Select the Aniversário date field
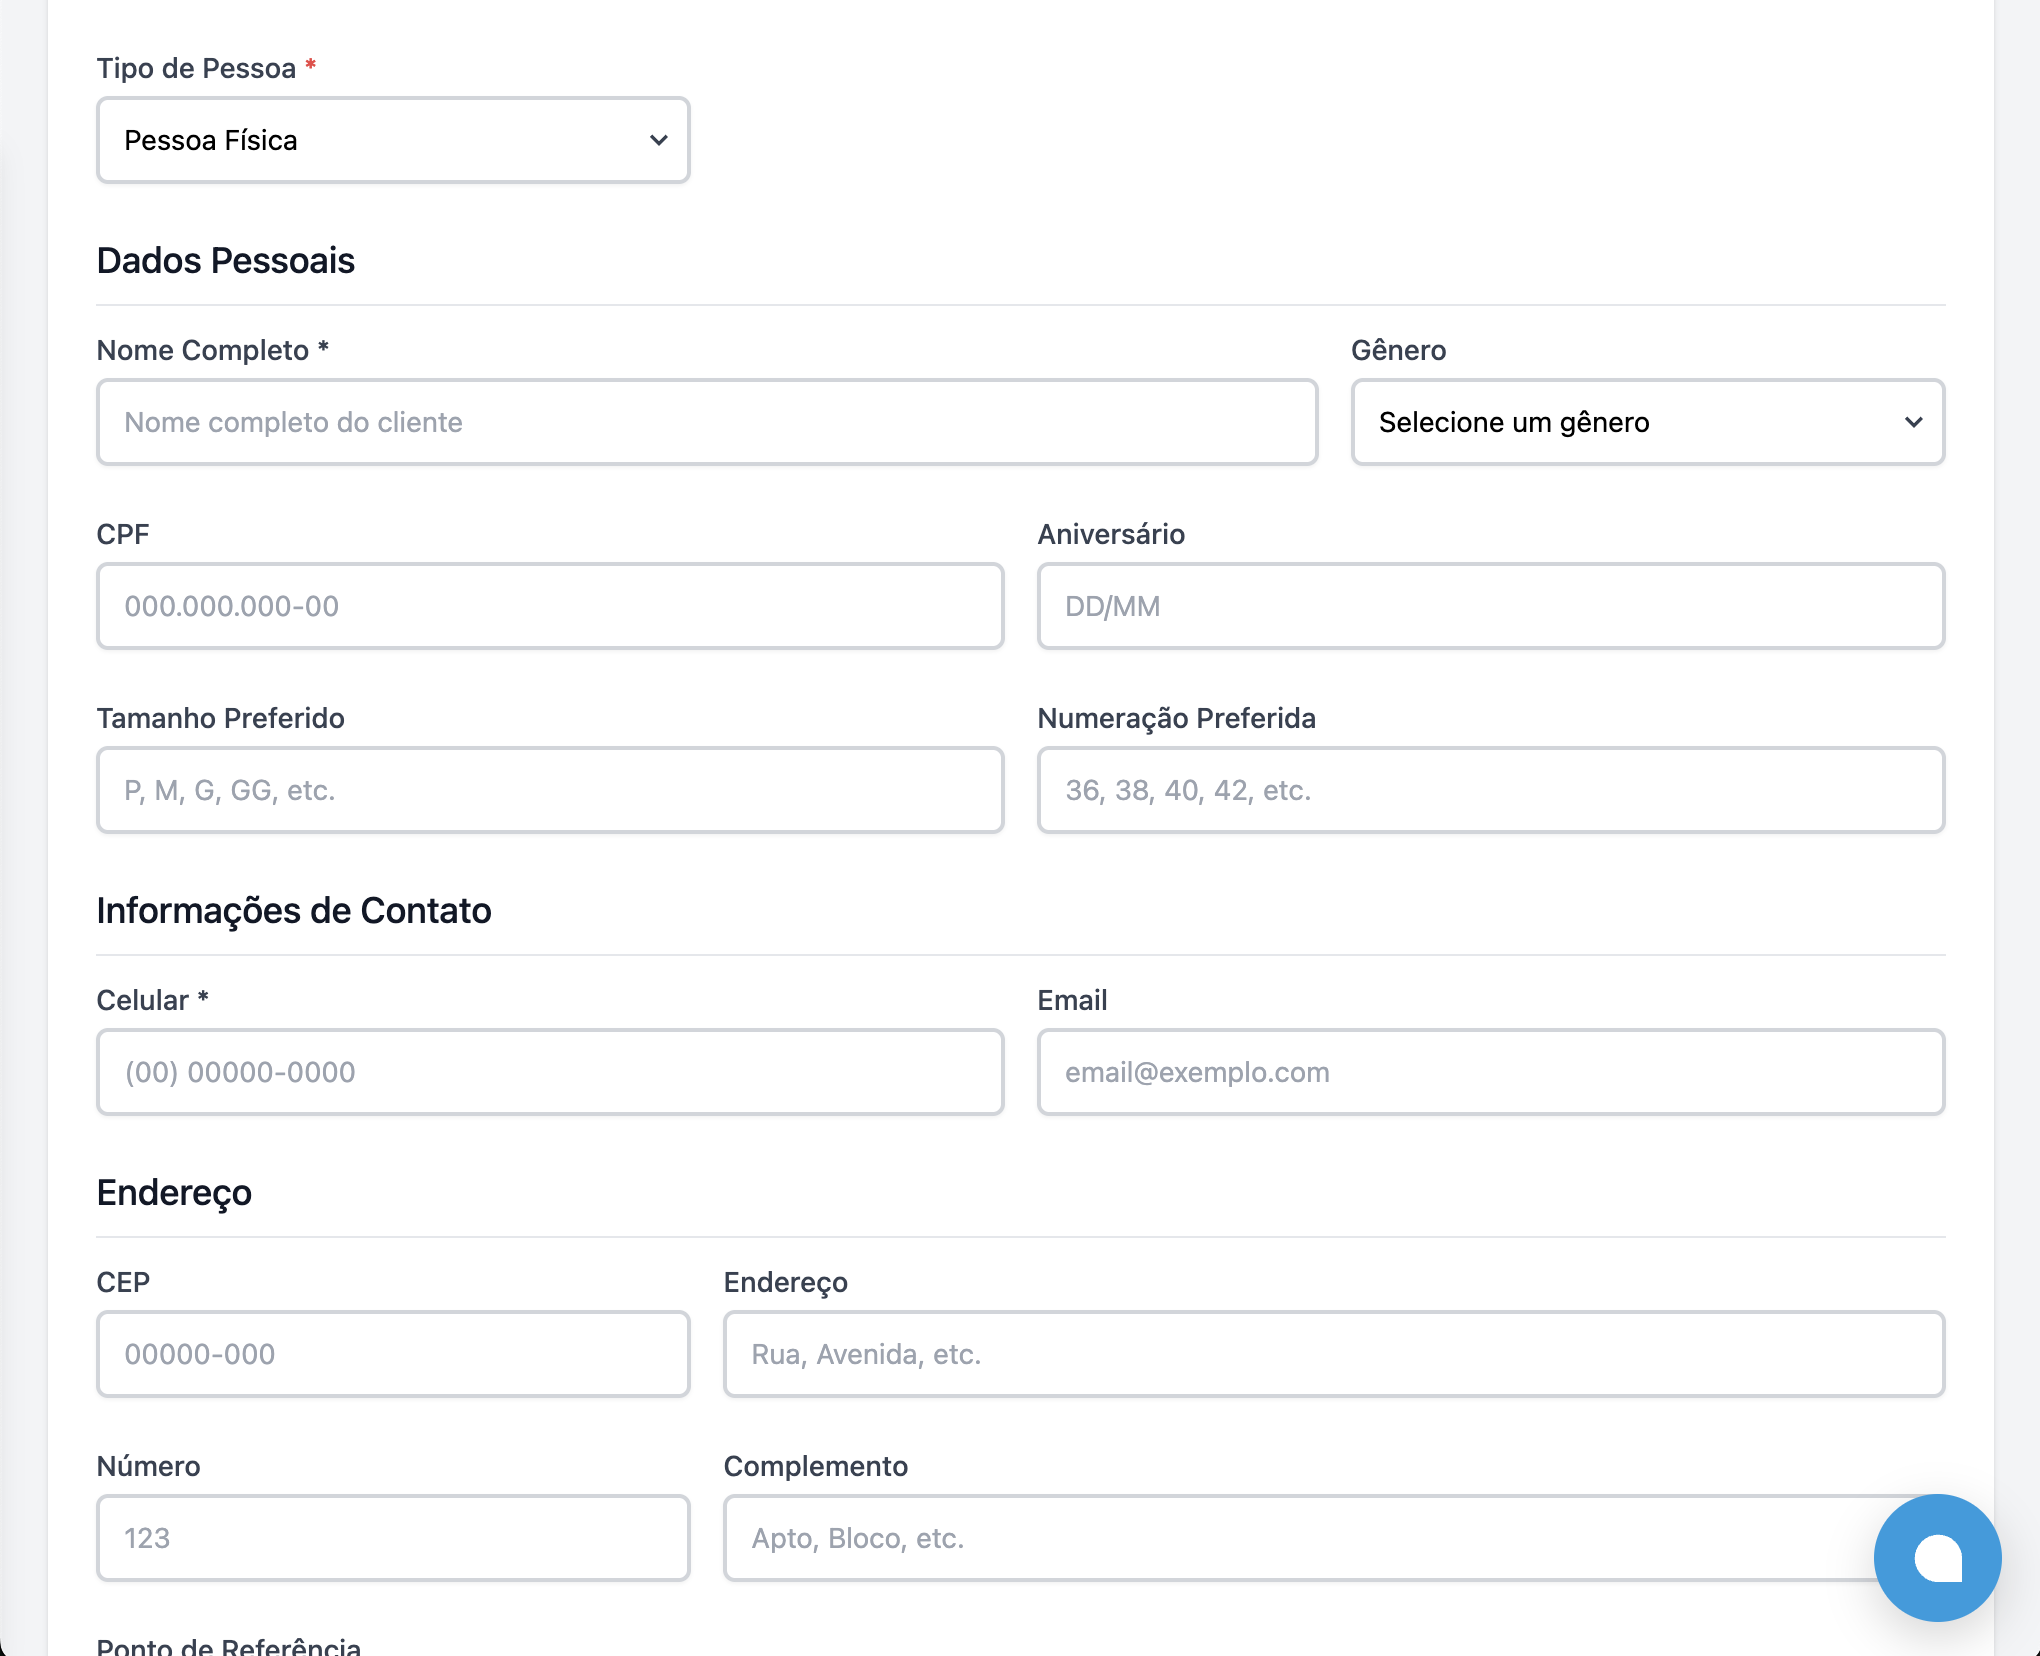Viewport: 2040px width, 1656px height. [x=1490, y=606]
